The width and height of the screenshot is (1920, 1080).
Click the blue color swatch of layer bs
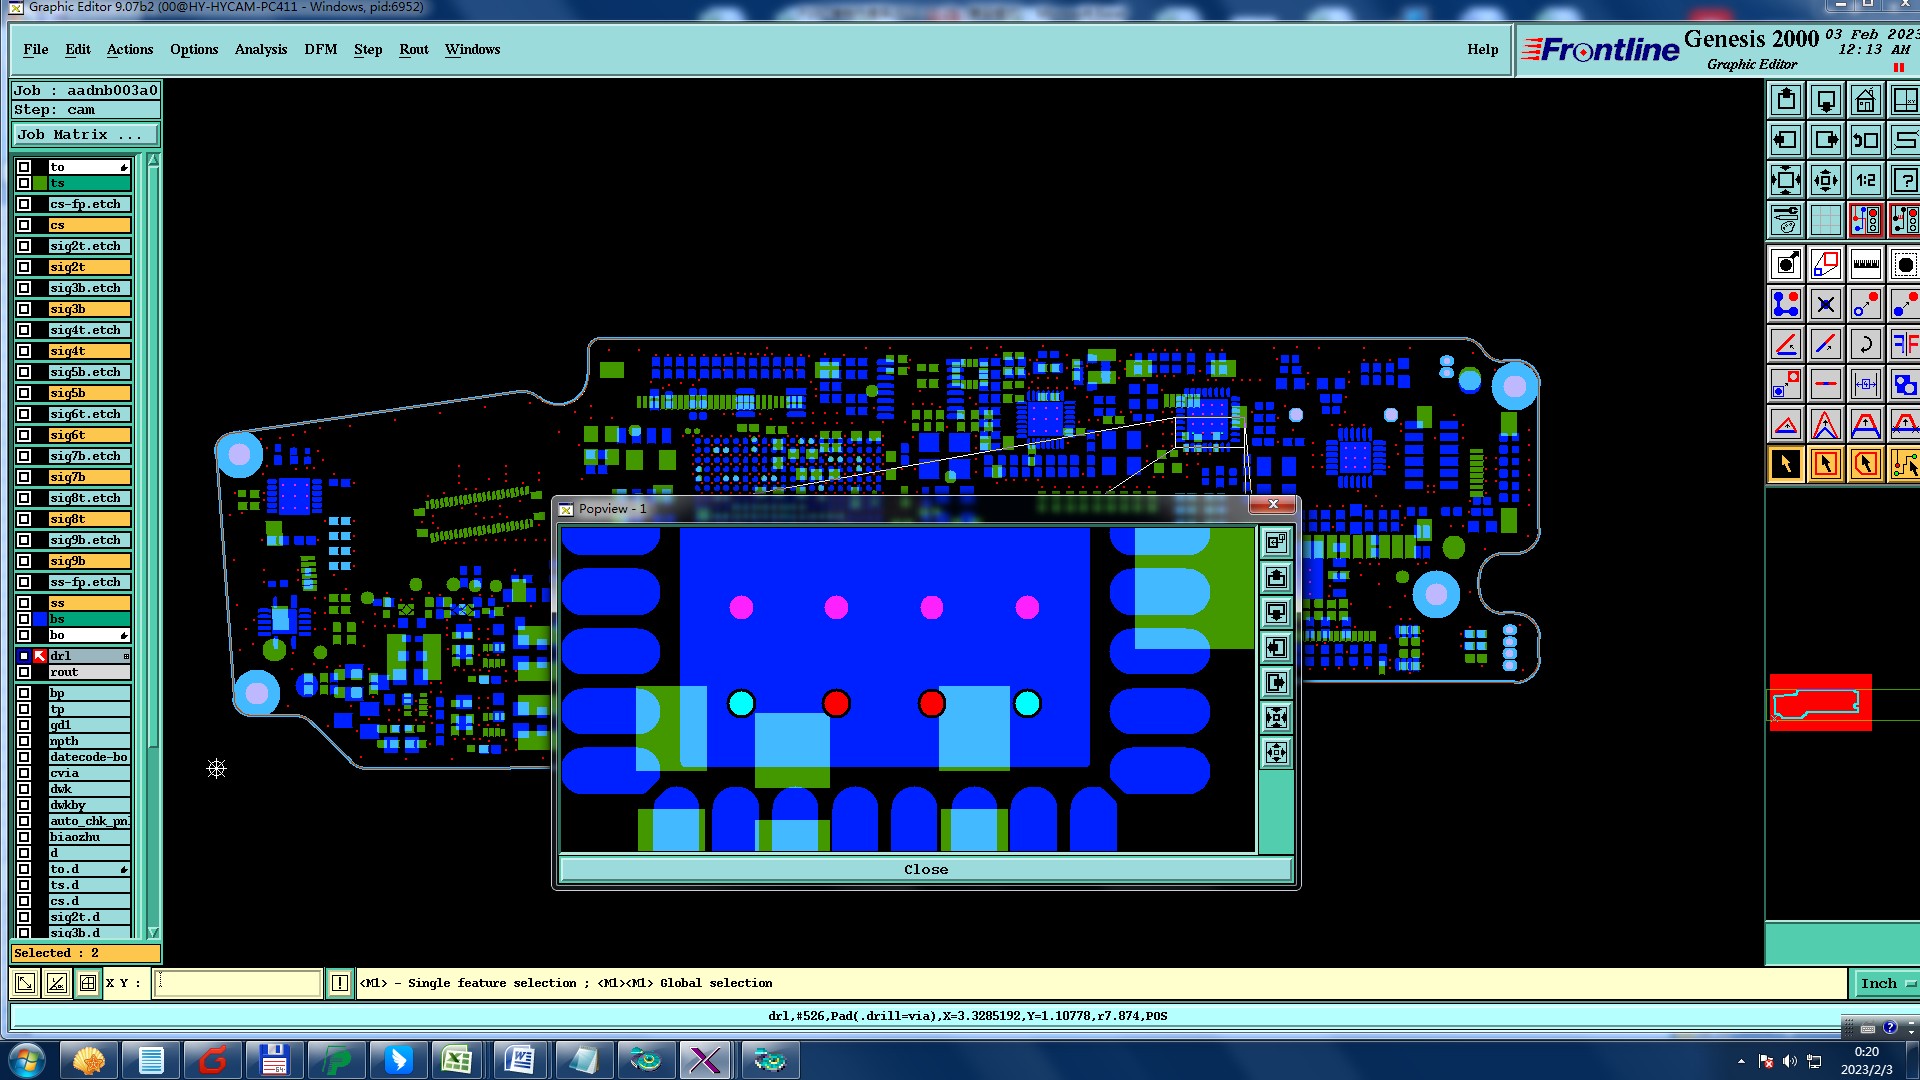(40, 619)
